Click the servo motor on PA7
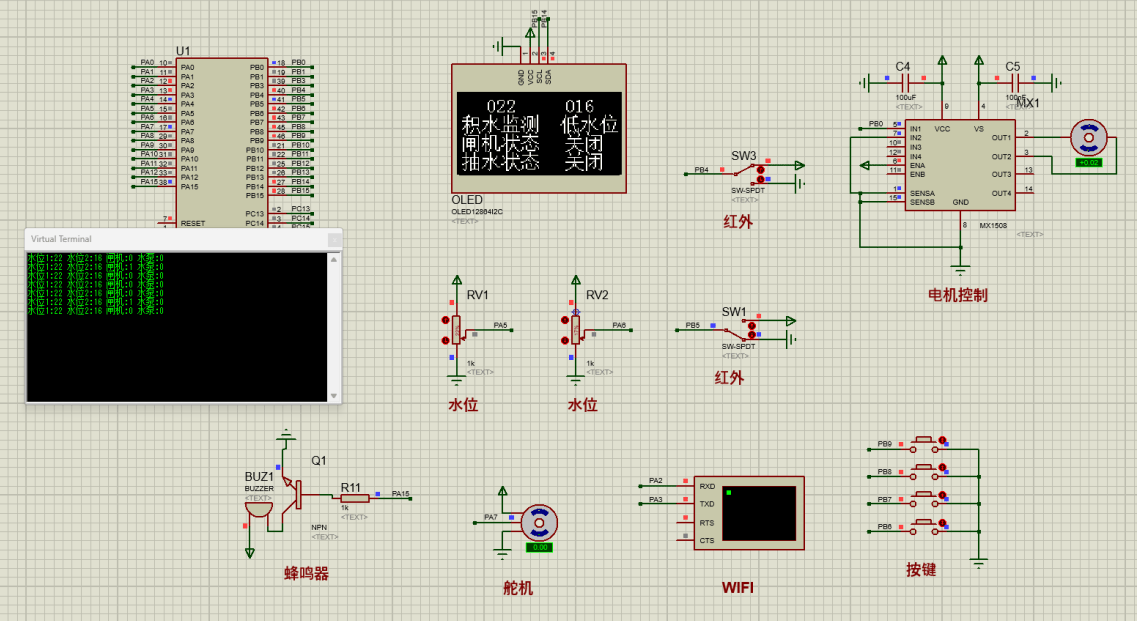Viewport: 1137px width, 621px height. (x=540, y=522)
